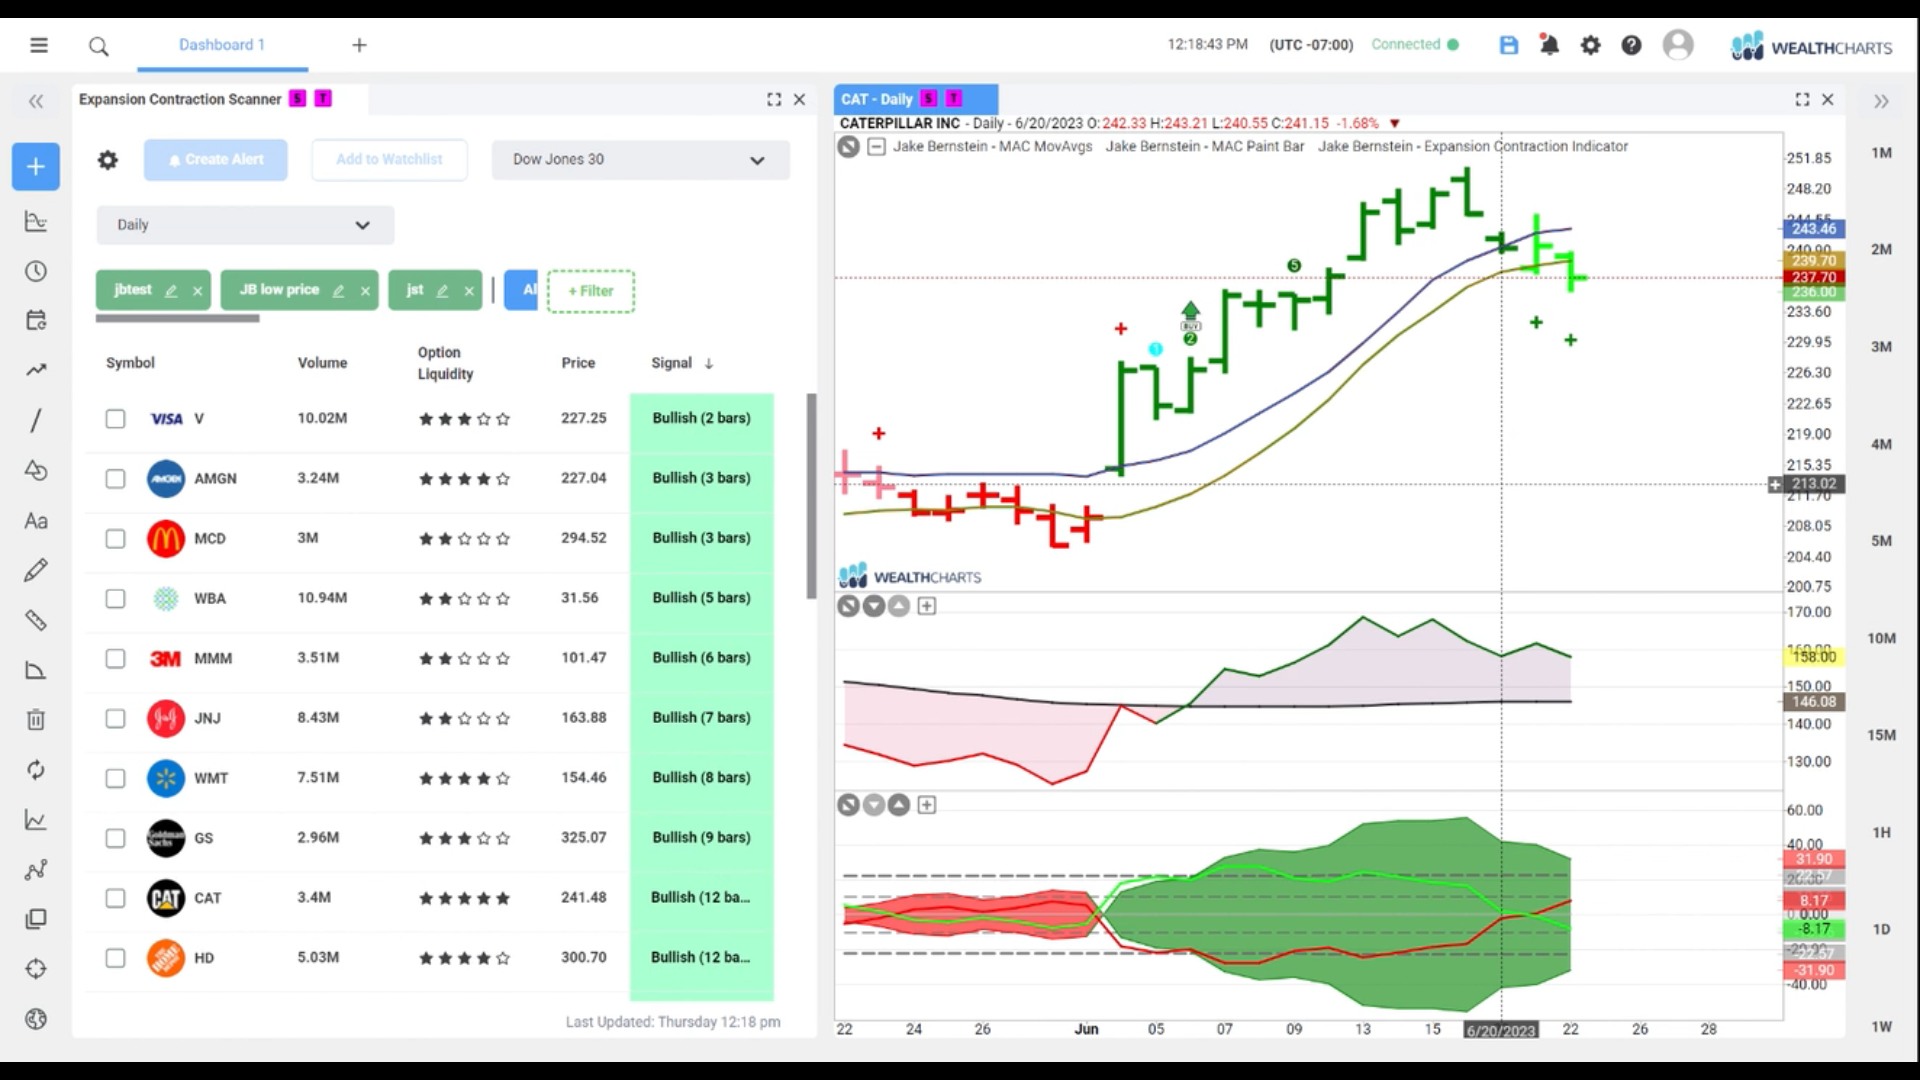Select the 1H timeframe
Image resolution: width=1920 pixels, height=1080 pixels.
(x=1881, y=832)
